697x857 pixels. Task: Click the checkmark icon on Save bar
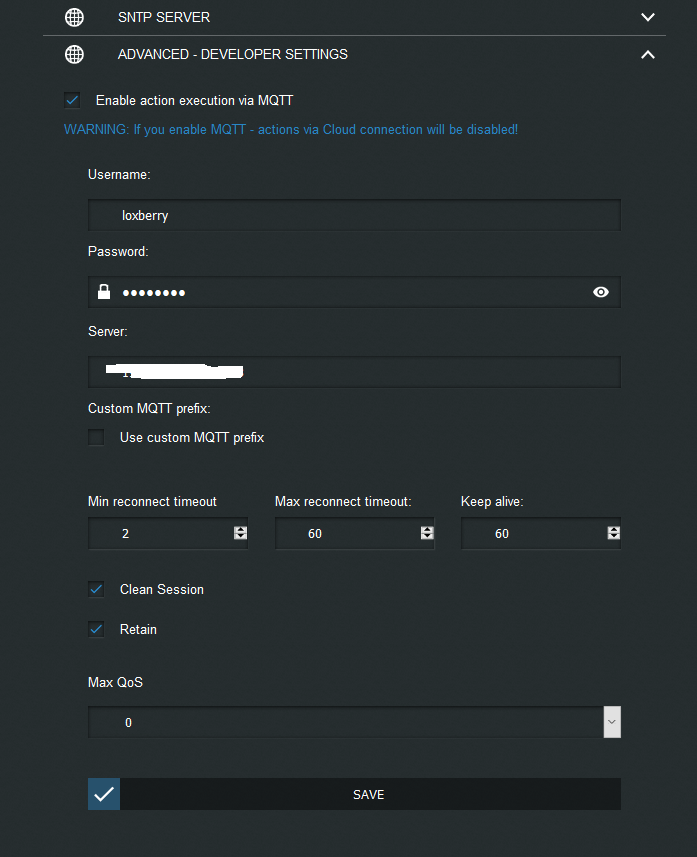104,794
